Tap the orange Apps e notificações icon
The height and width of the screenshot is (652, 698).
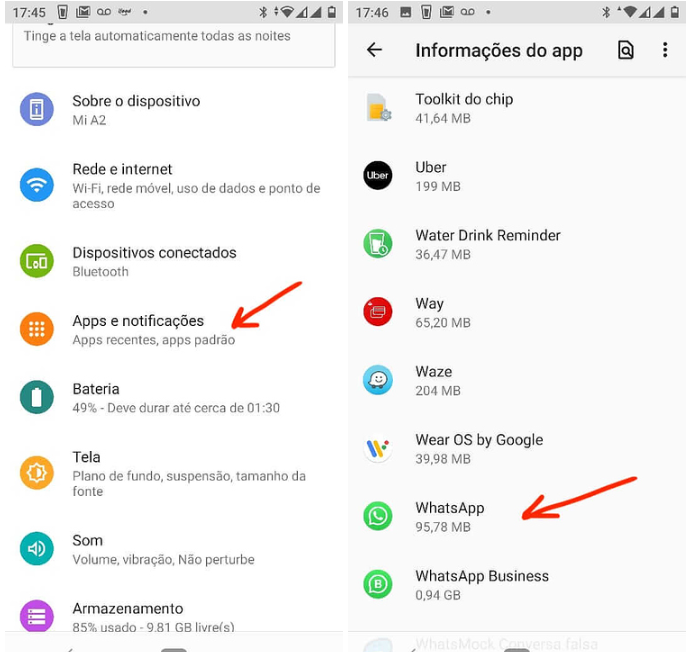37,329
